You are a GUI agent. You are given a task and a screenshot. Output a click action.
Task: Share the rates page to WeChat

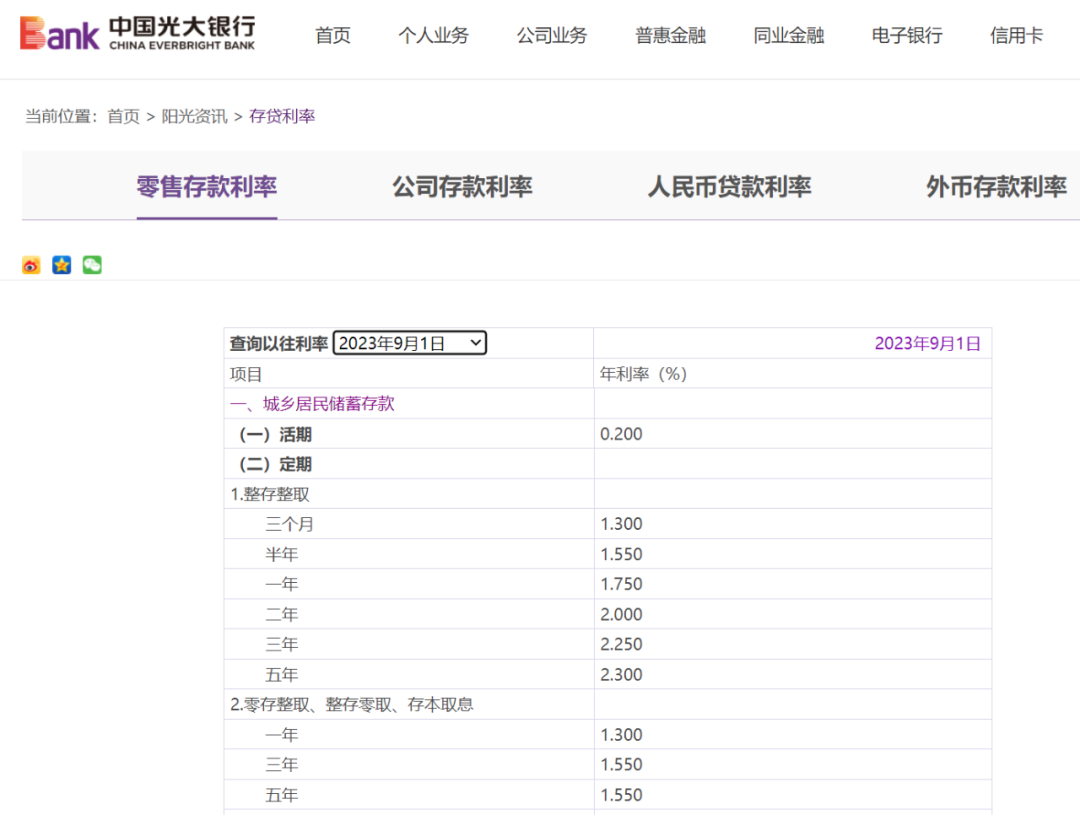[x=91, y=264]
